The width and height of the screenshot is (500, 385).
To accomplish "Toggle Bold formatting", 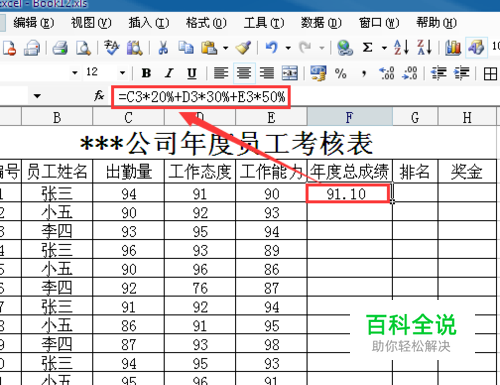I will pyautogui.click(x=146, y=73).
